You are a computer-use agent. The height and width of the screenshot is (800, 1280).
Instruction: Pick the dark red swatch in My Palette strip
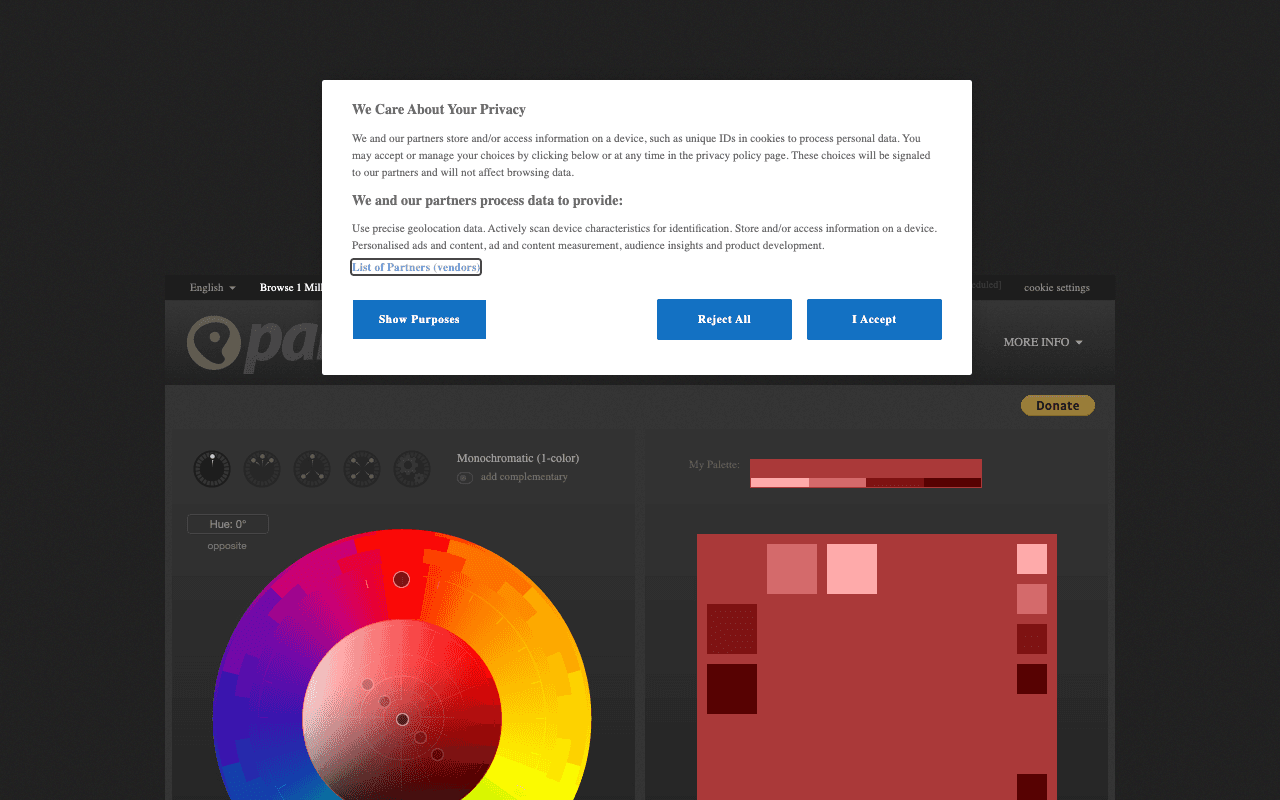click(895, 483)
